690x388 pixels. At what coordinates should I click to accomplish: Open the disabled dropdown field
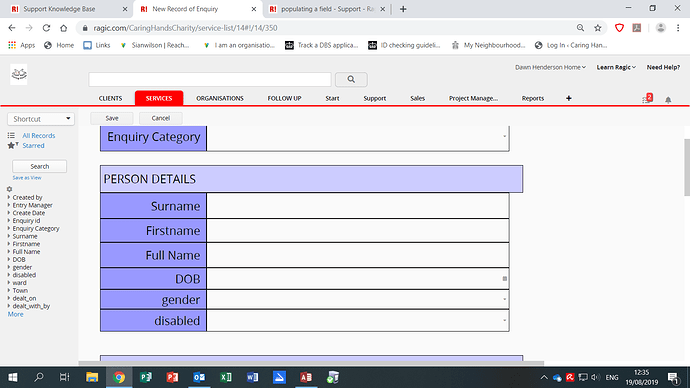(358, 321)
